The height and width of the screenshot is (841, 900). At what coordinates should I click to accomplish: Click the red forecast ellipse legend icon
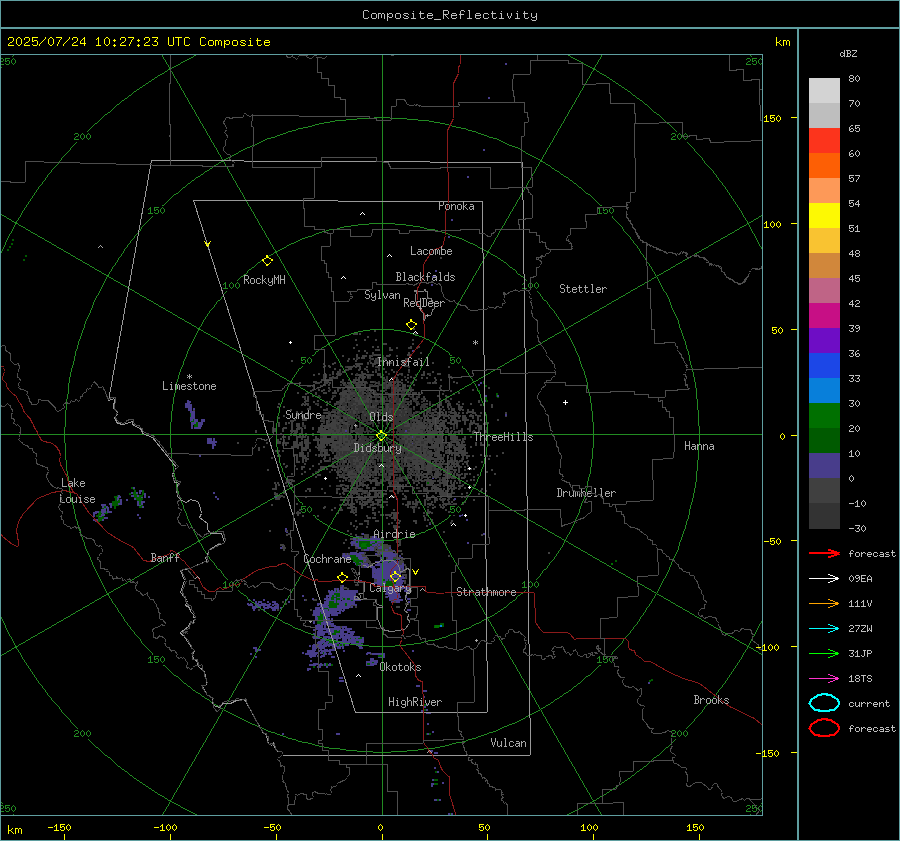[x=824, y=728]
